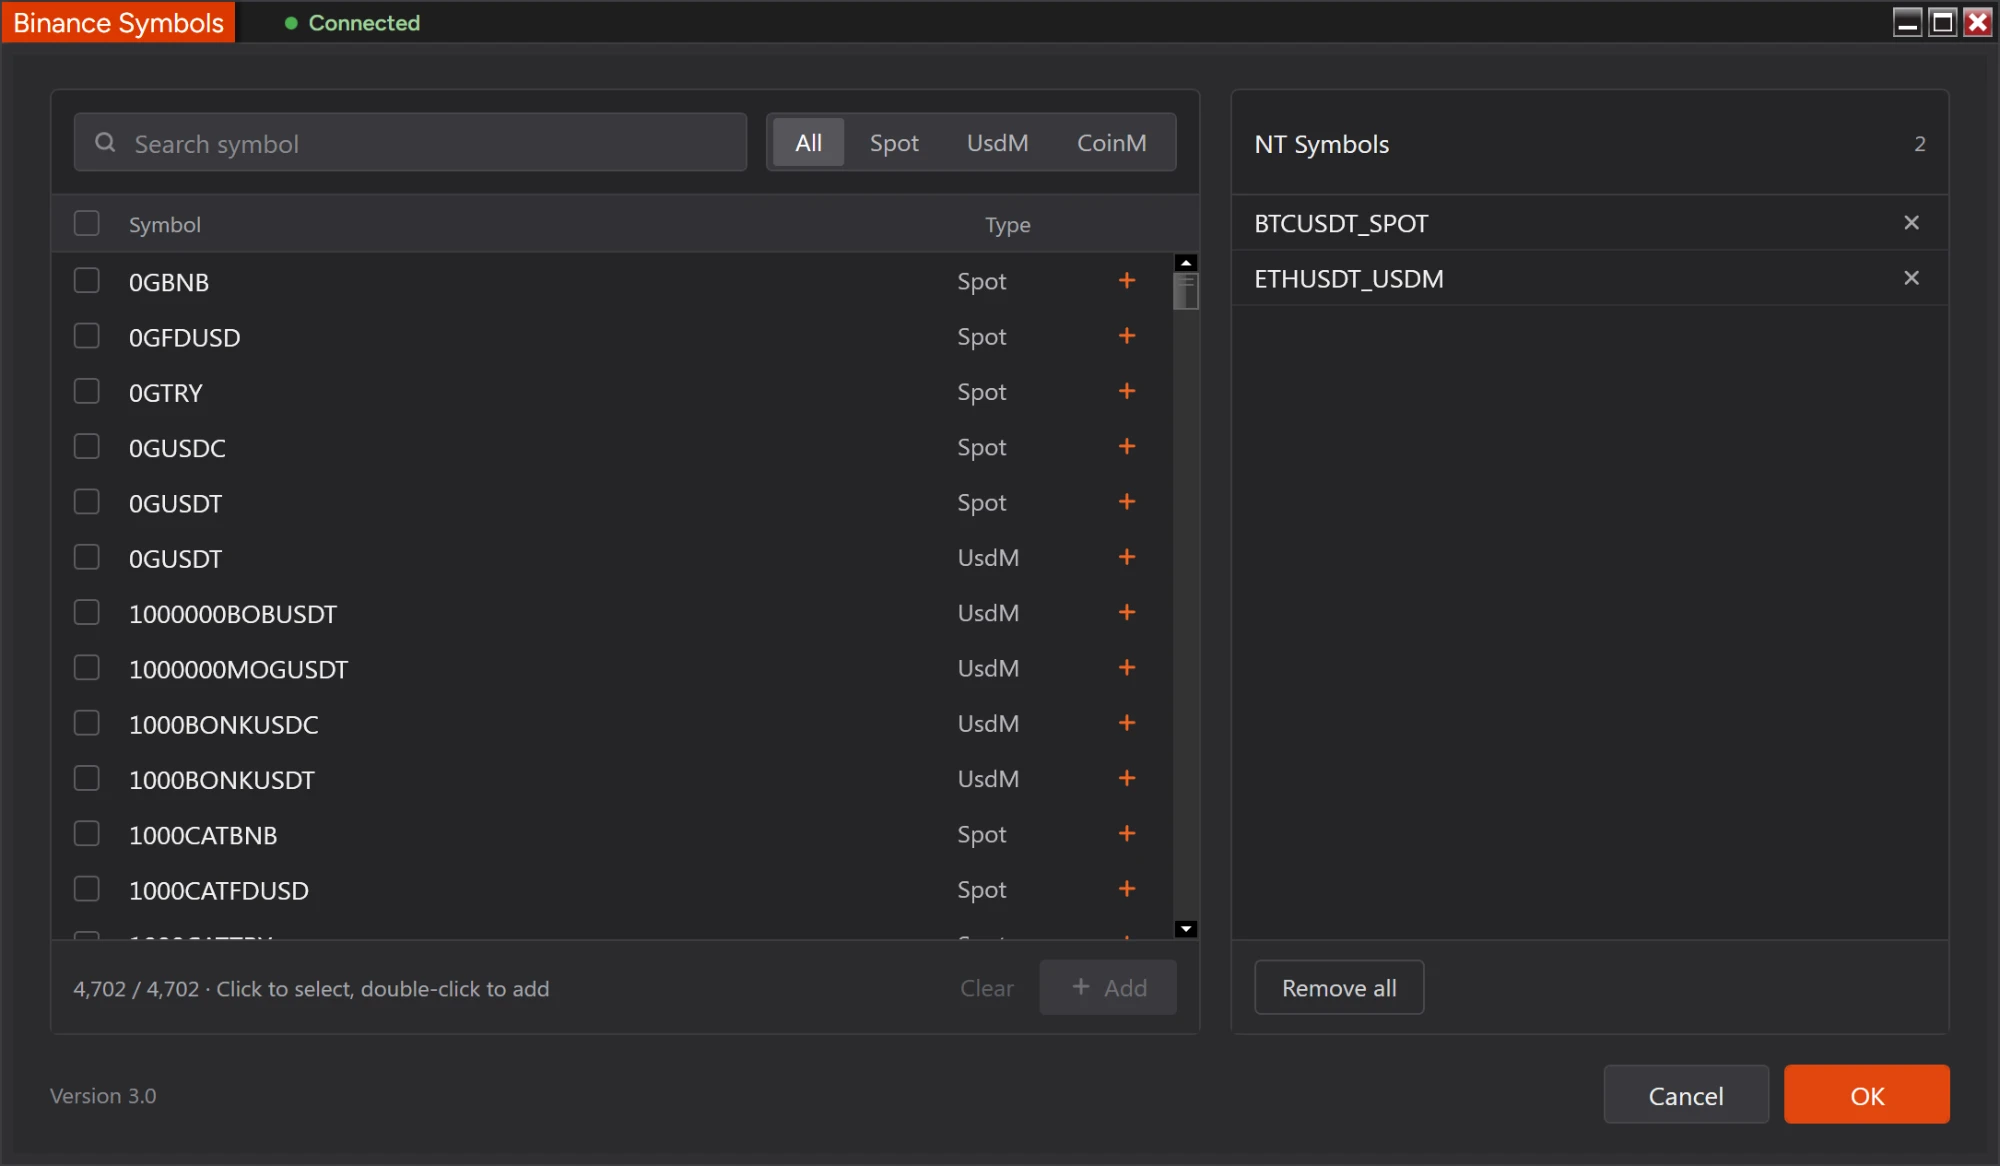Add 1000BONKUSDT using plus icon
Viewport: 2000px width, 1166px height.
[1127, 778]
